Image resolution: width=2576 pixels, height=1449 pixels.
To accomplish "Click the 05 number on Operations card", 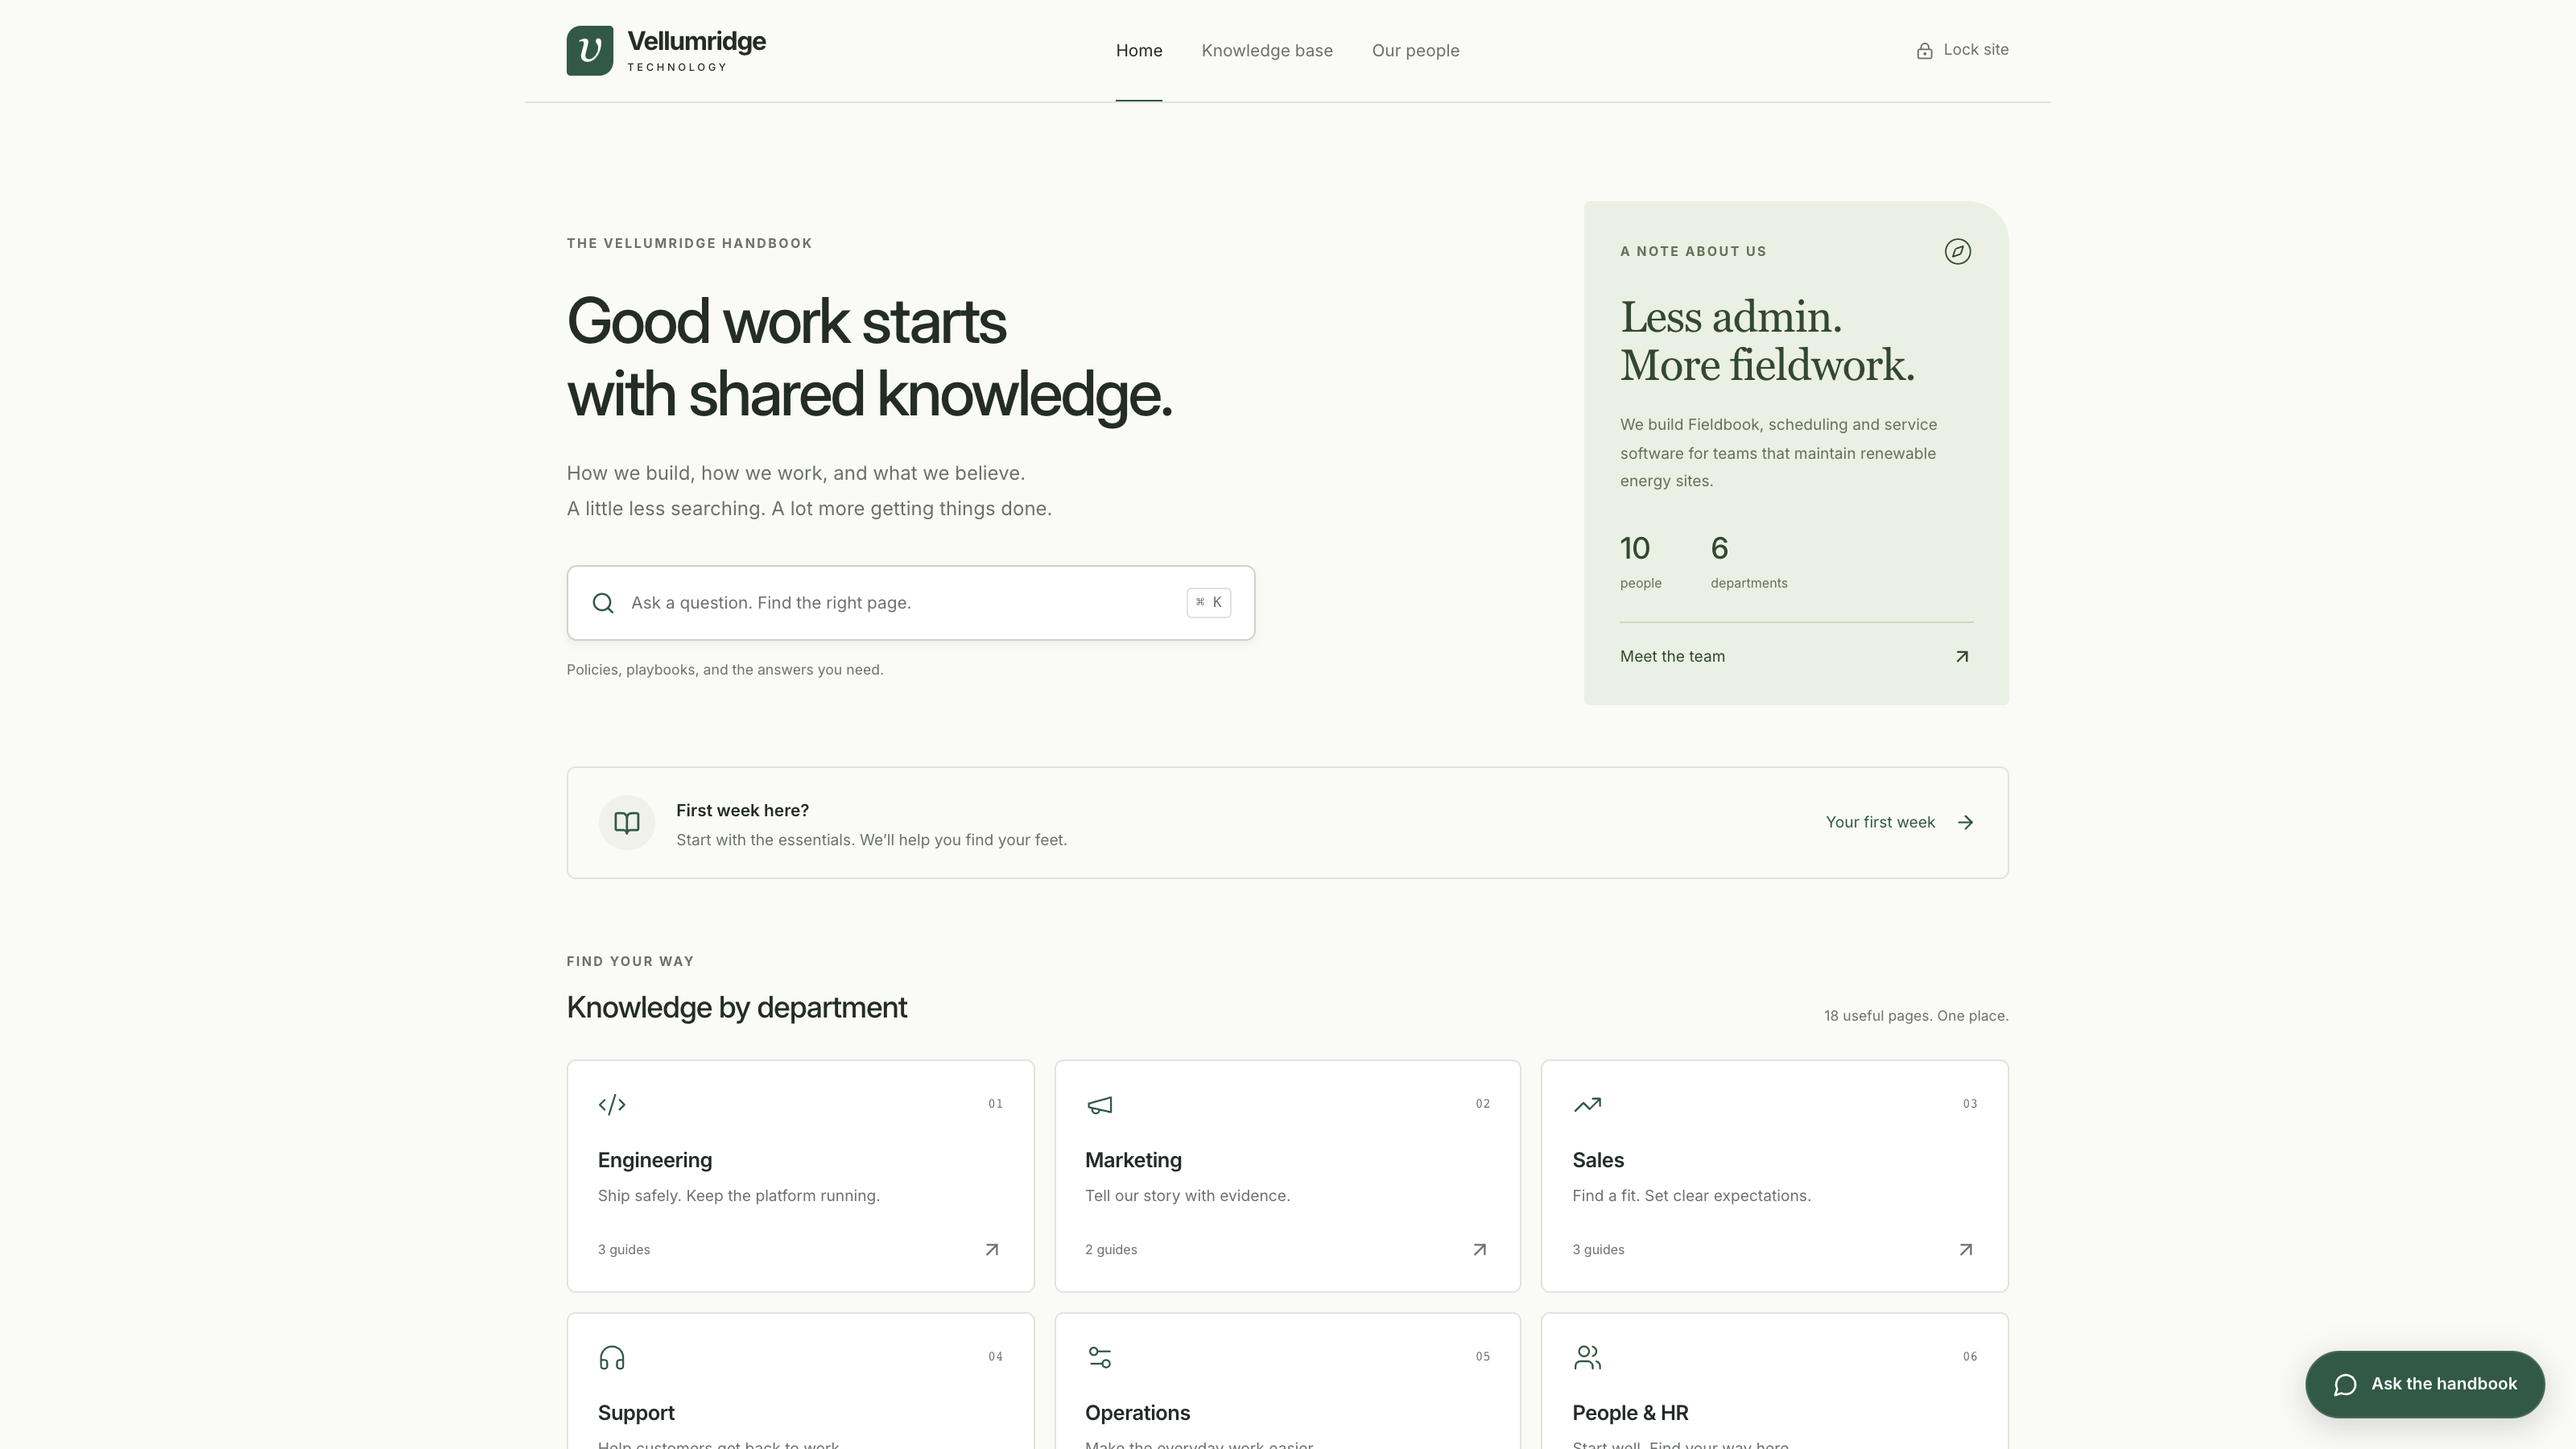I will [1482, 1357].
